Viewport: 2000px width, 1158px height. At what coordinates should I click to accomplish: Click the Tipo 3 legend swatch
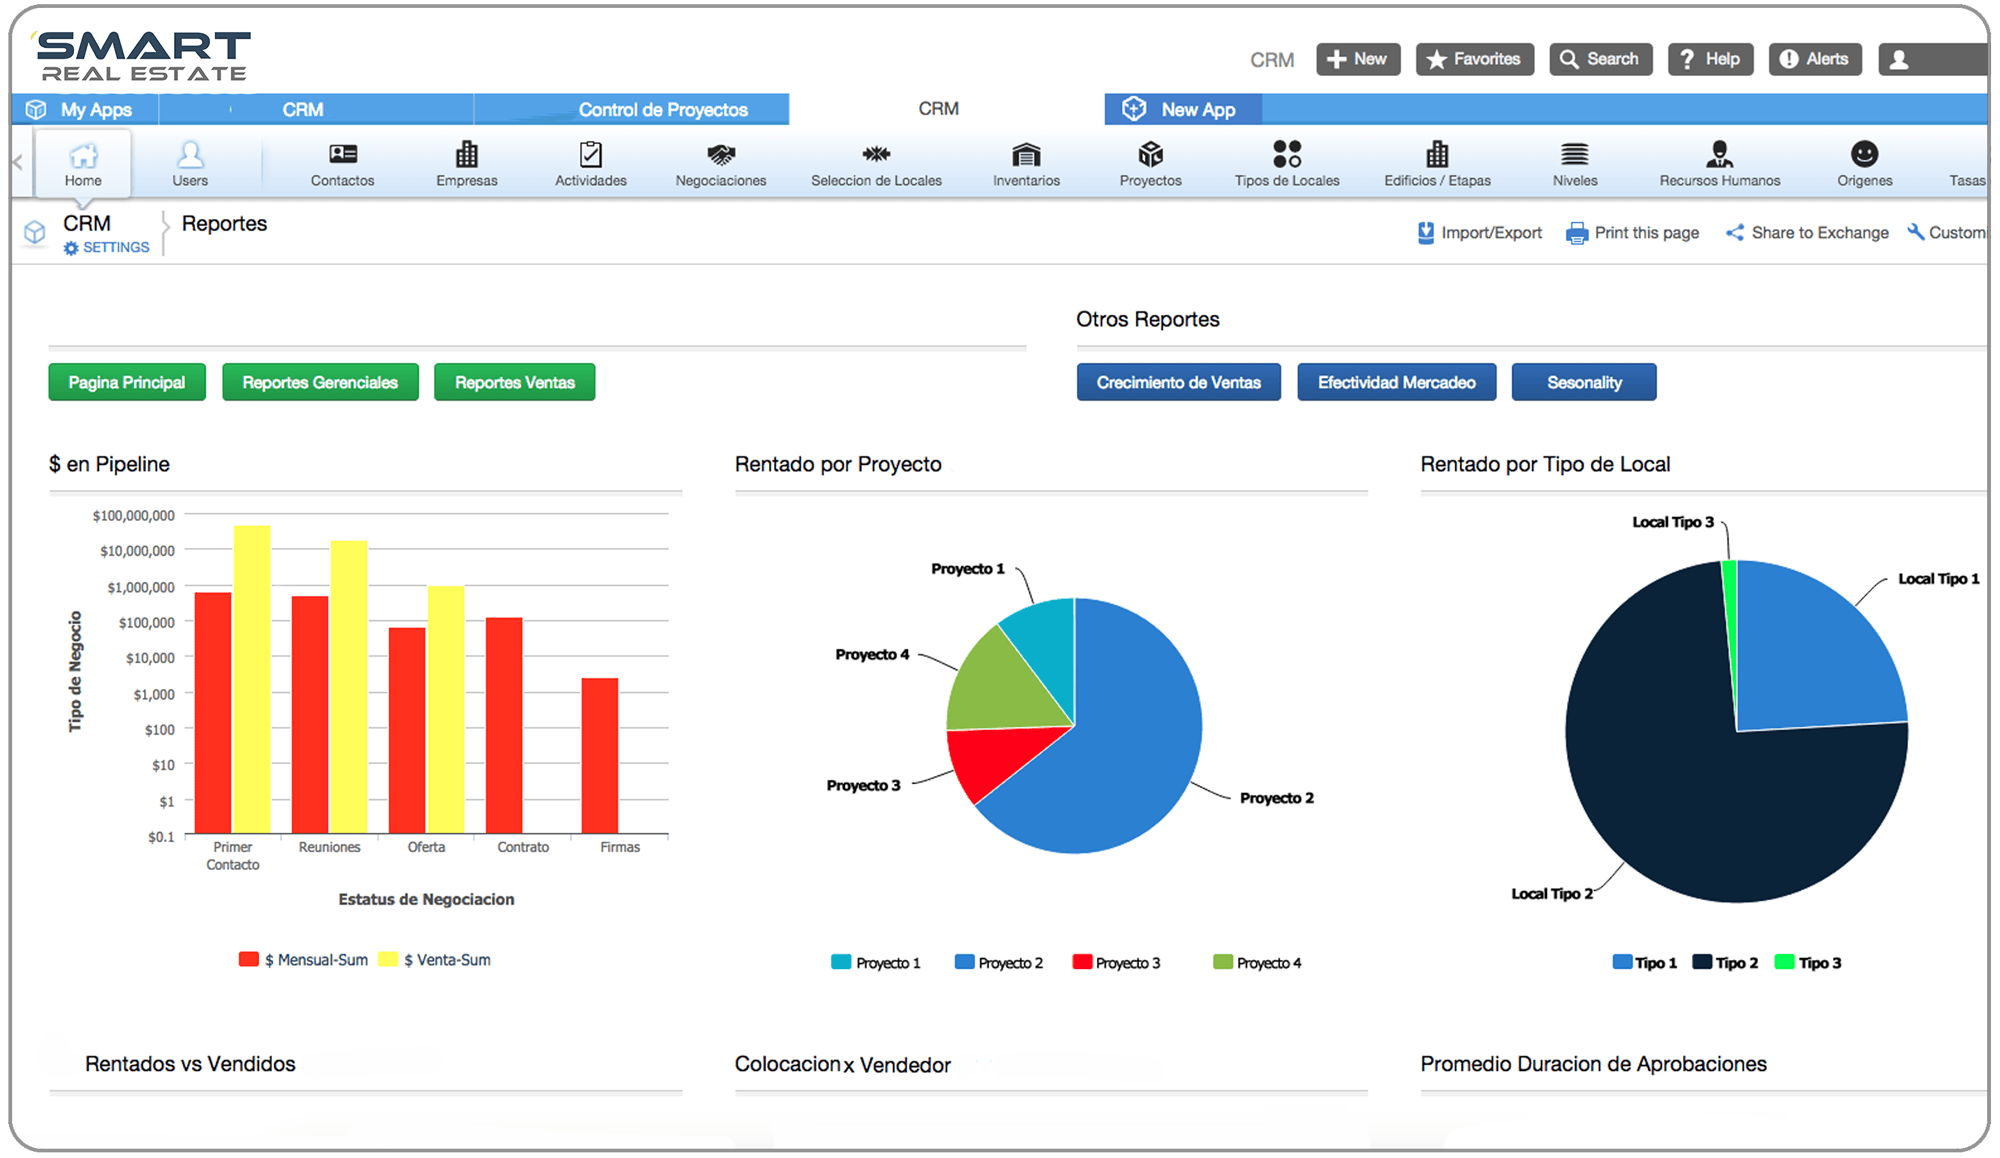click(x=1784, y=962)
